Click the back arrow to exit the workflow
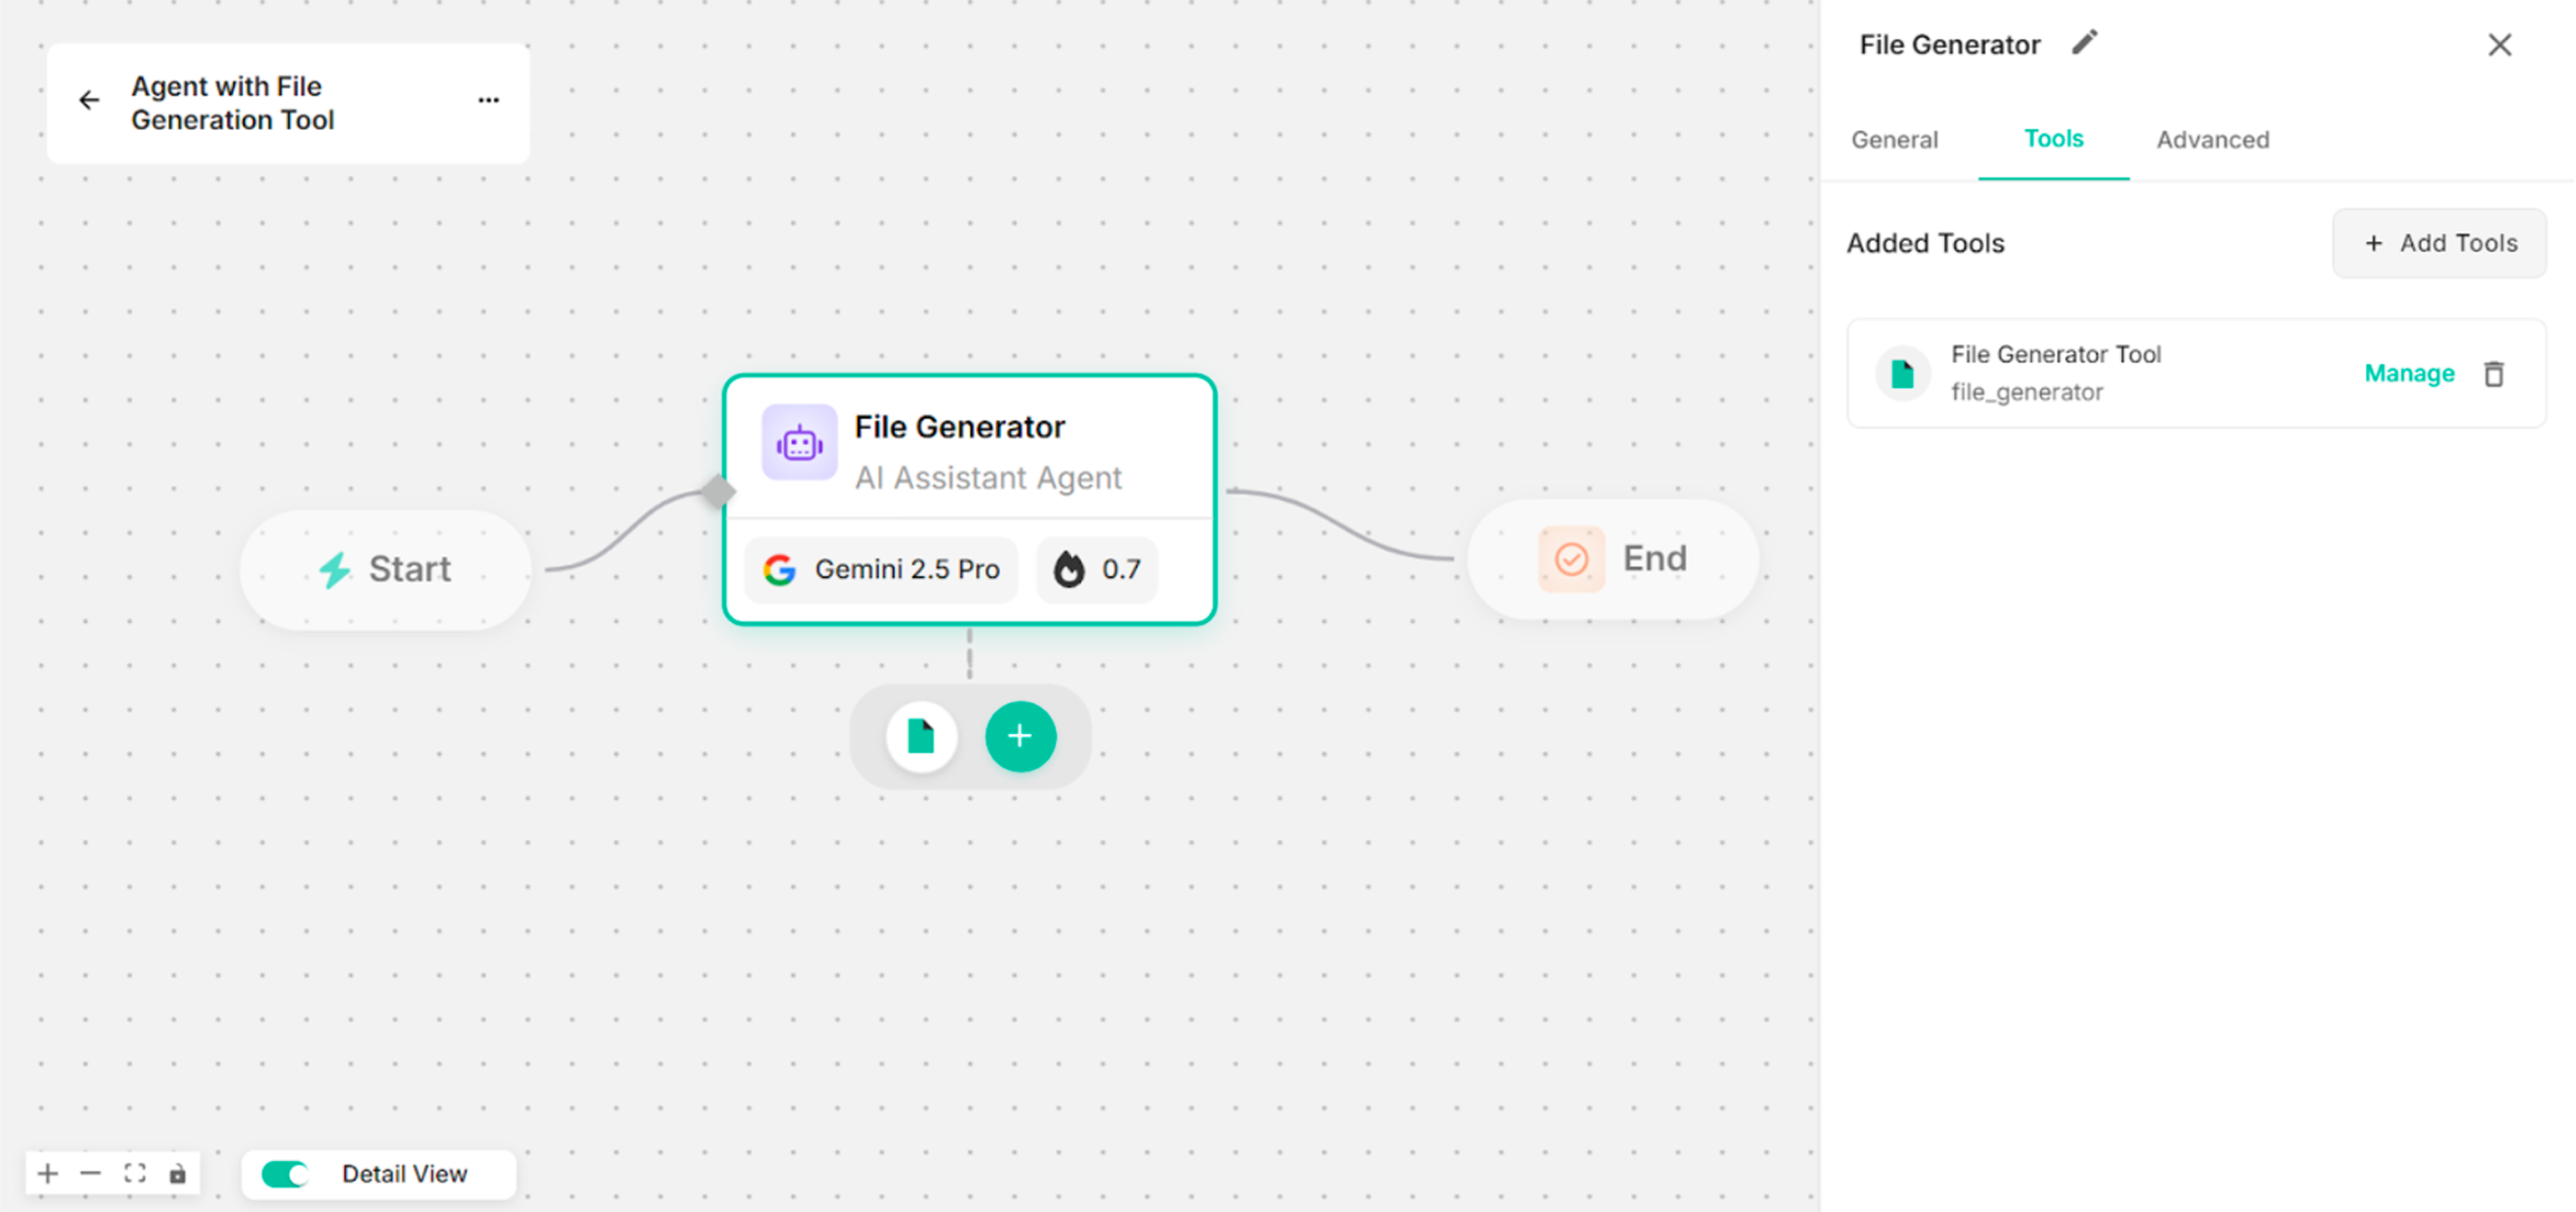2576x1212 pixels. click(x=89, y=100)
